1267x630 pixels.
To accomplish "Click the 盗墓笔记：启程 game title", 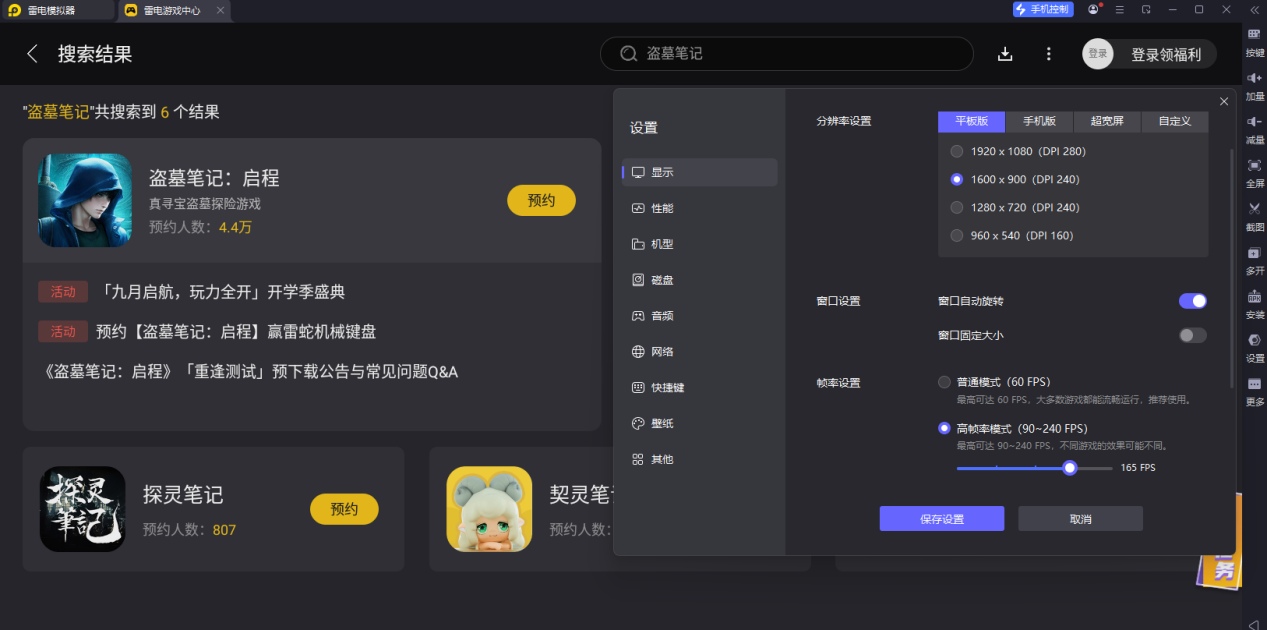I will pyautogui.click(x=214, y=178).
